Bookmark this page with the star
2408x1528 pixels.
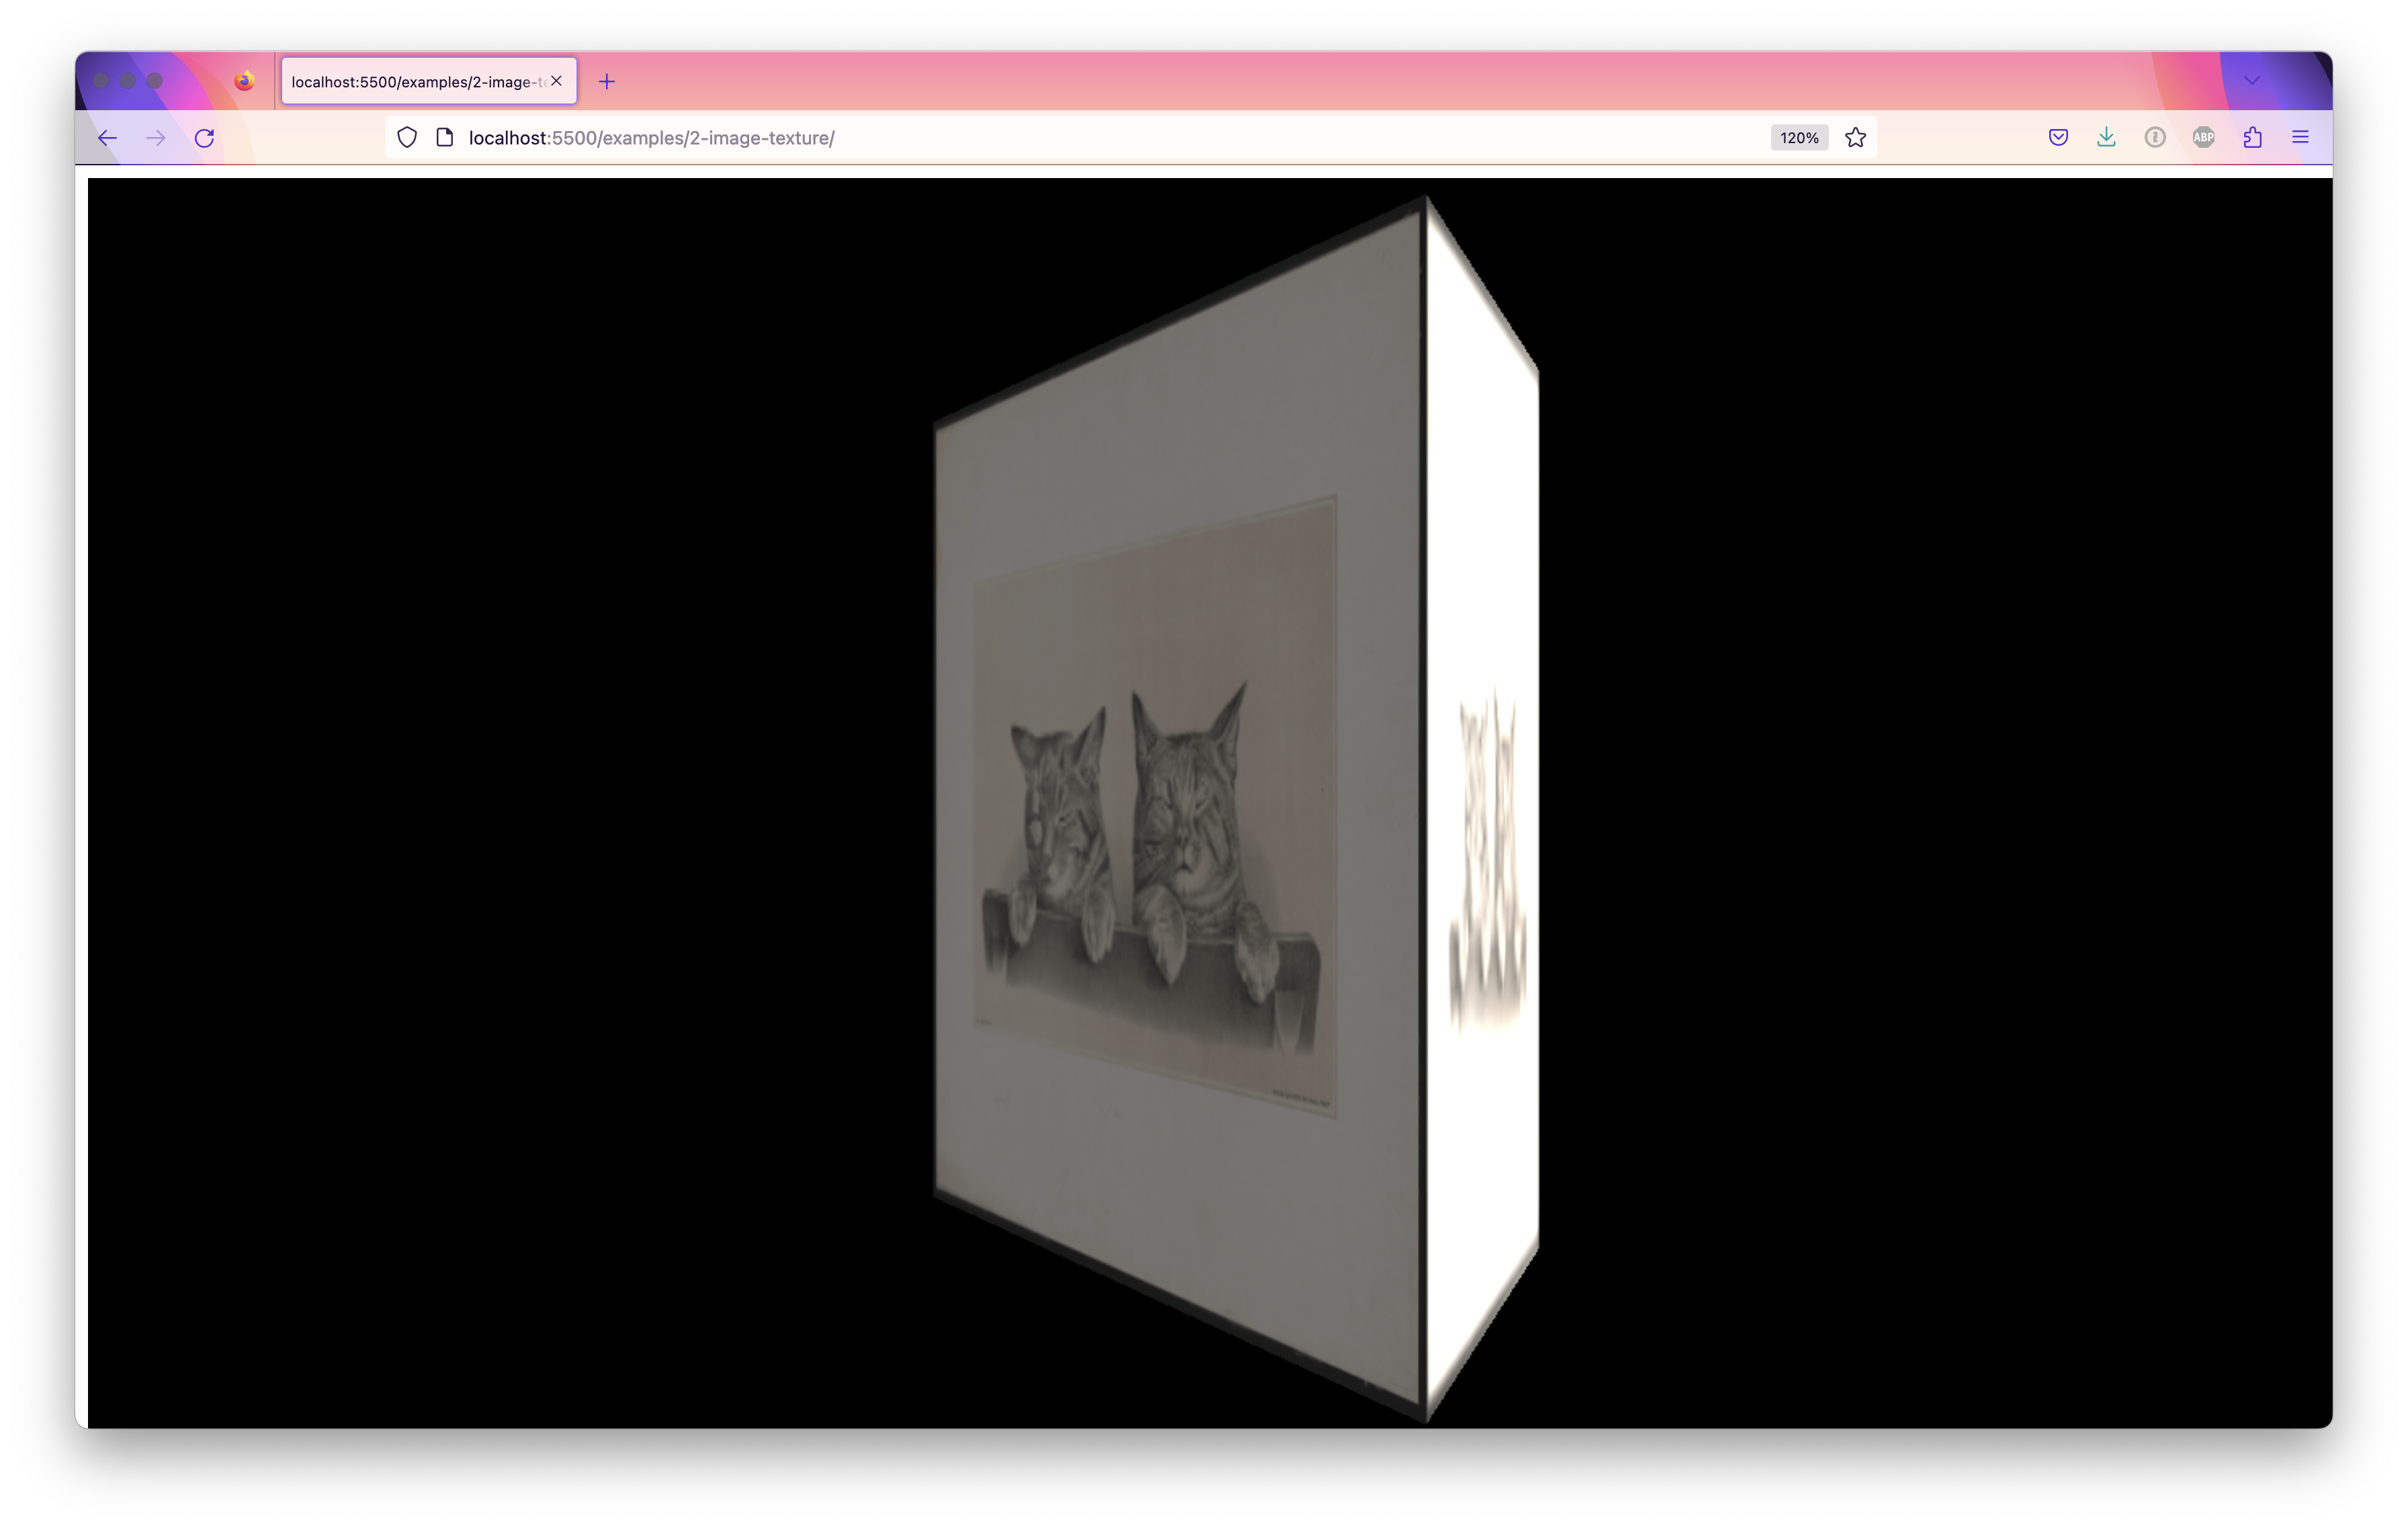click(1855, 138)
